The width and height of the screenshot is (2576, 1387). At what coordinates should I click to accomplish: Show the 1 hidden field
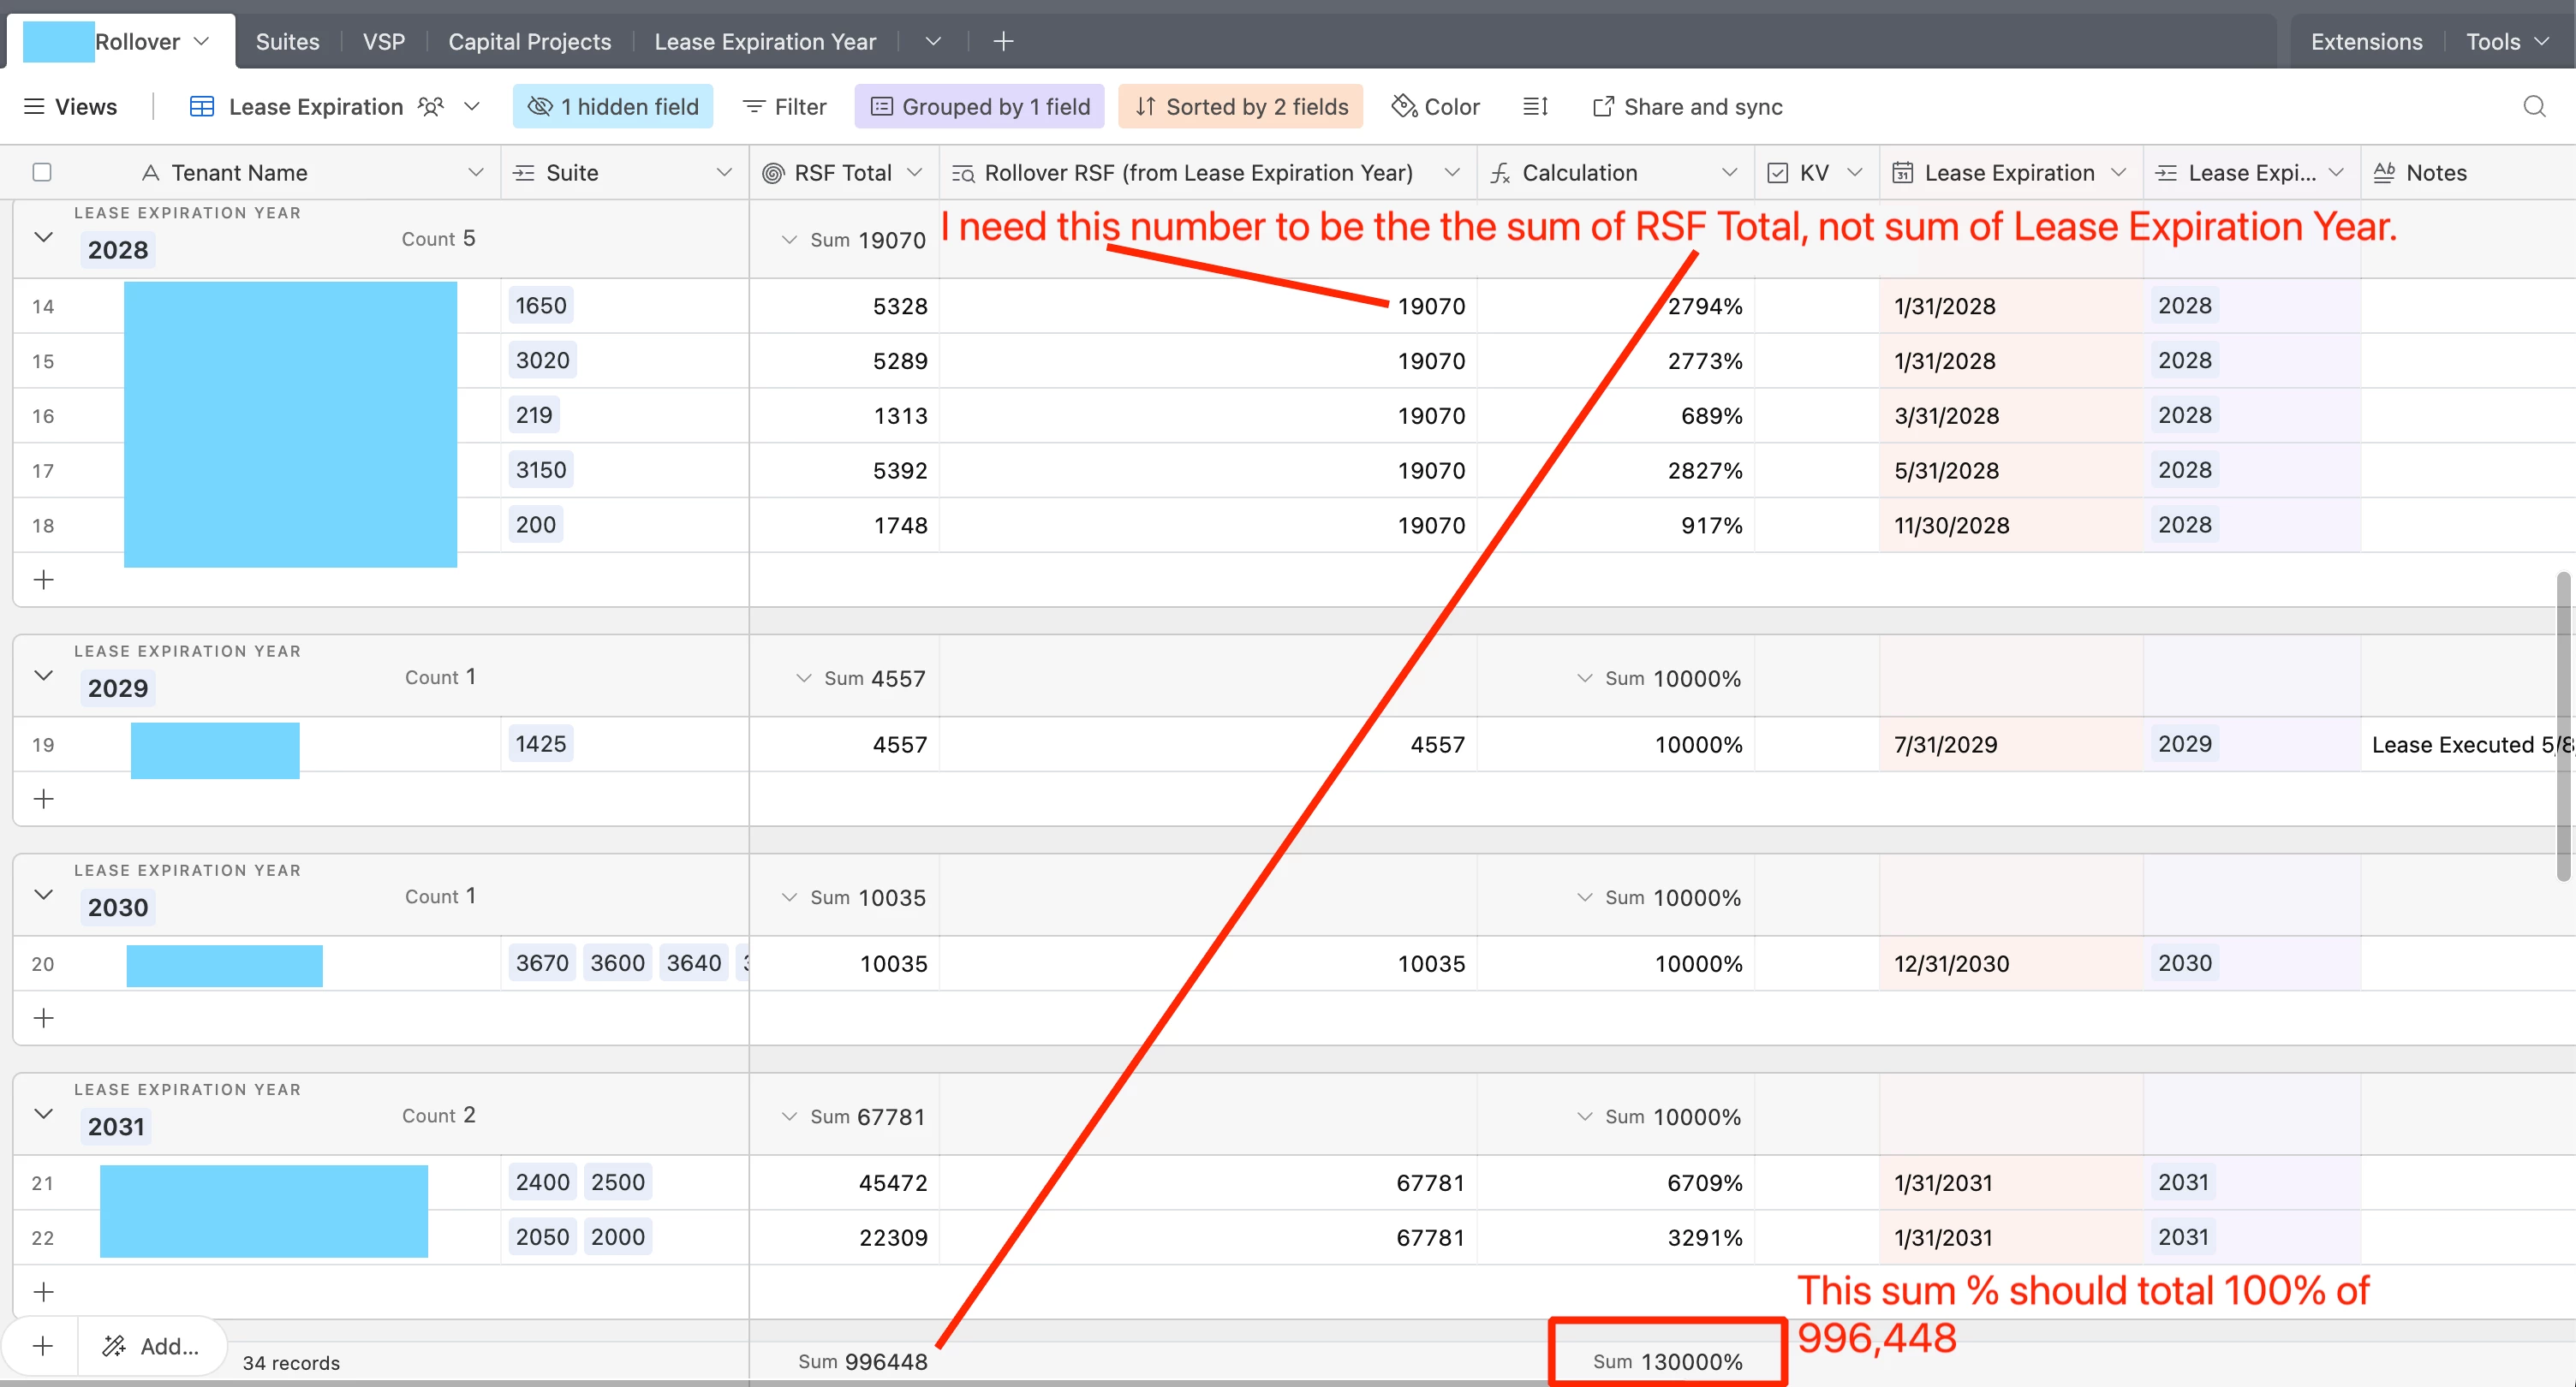pos(613,106)
